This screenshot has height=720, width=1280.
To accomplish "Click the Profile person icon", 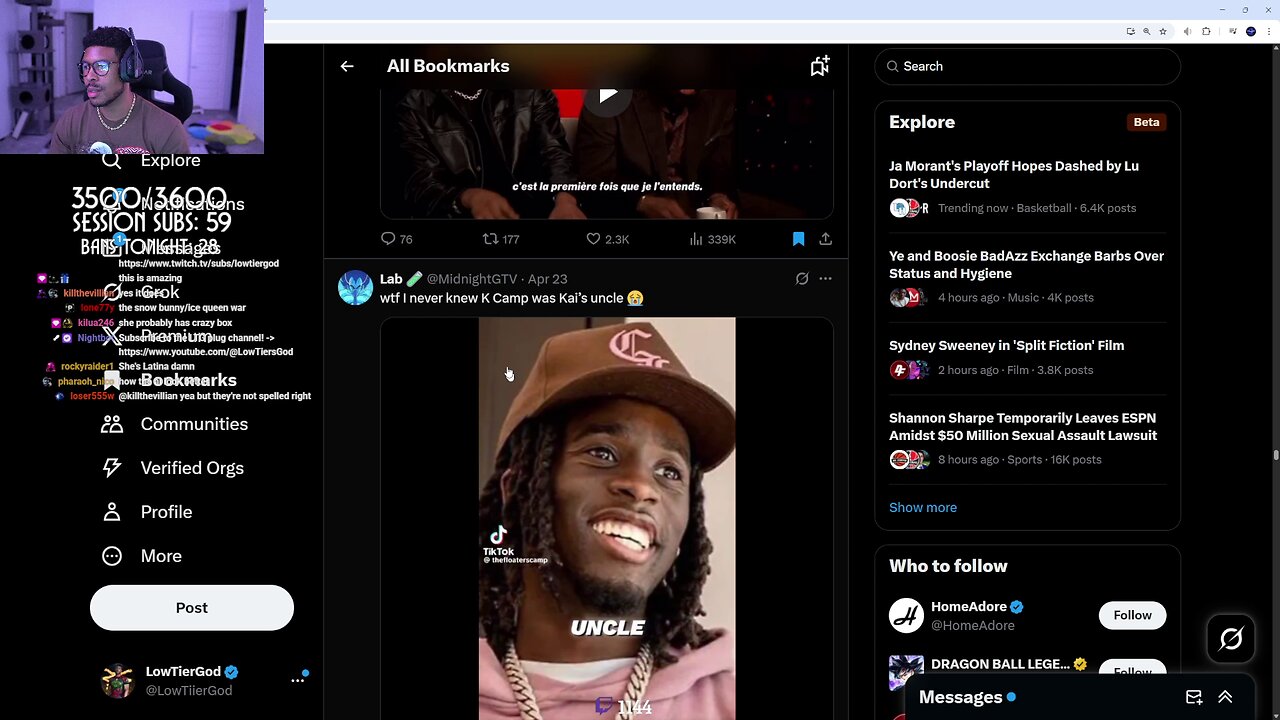I will 112,512.
